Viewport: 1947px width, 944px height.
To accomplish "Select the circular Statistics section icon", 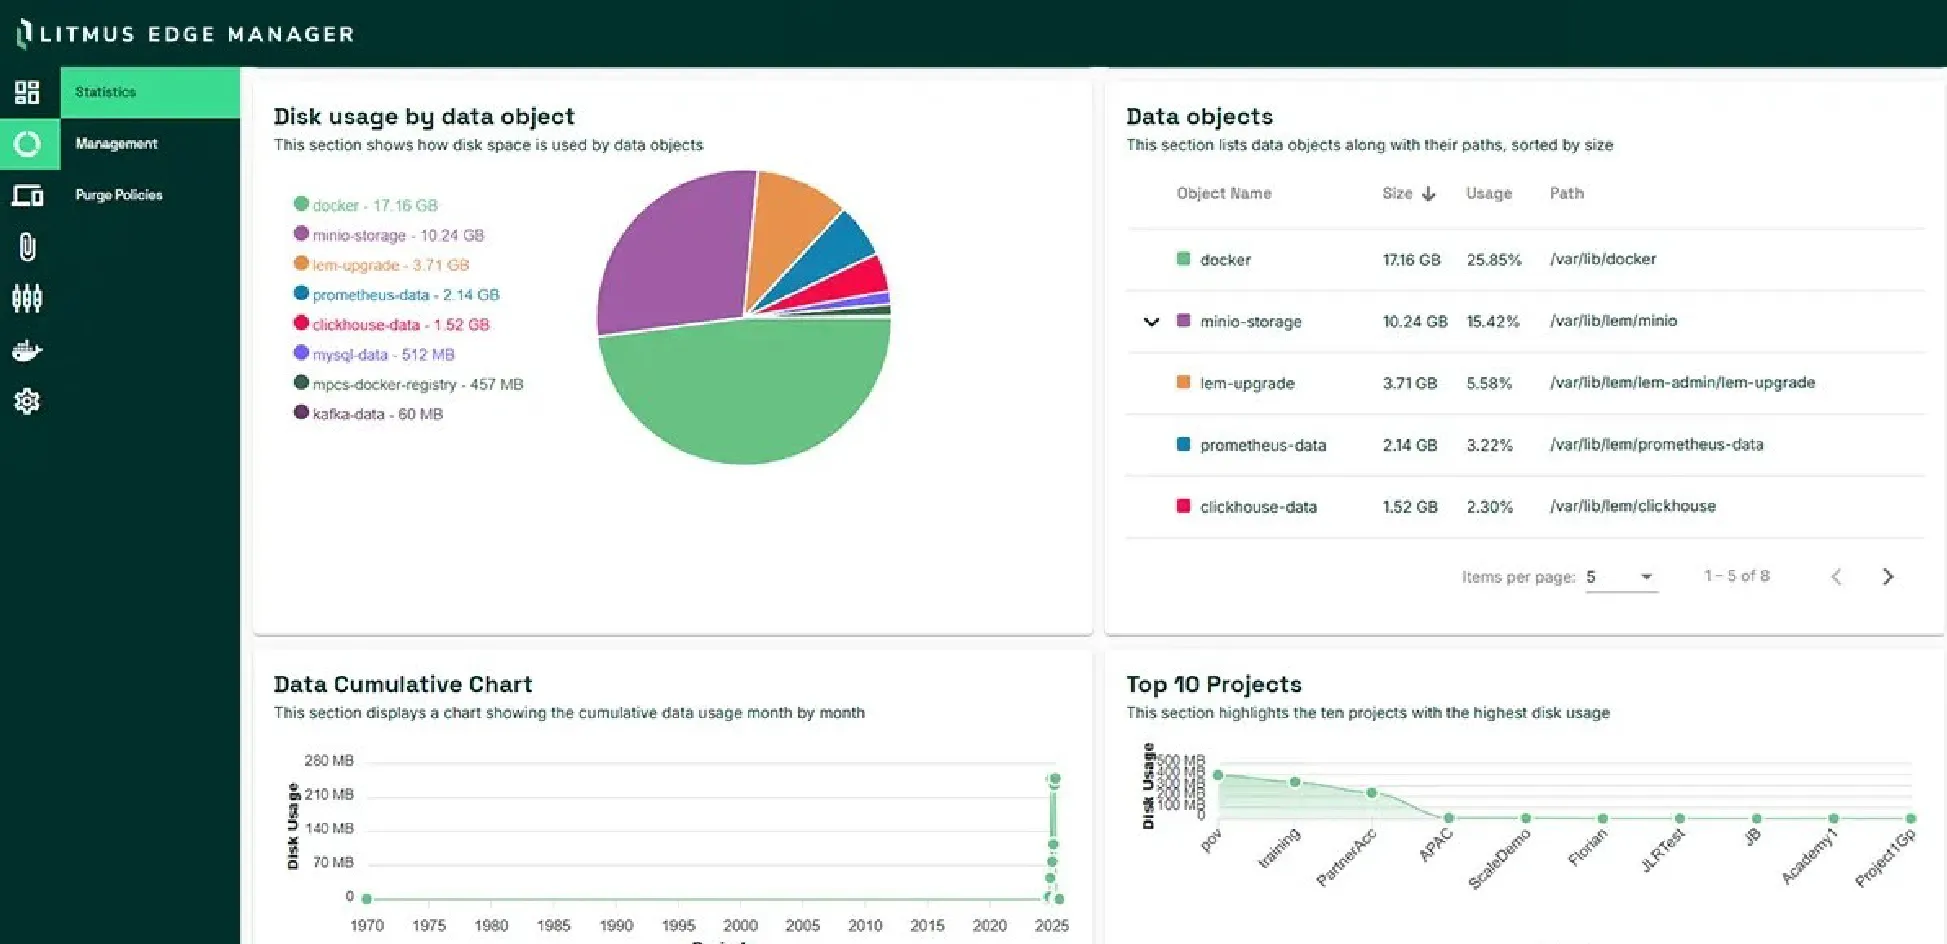I will pyautogui.click(x=28, y=143).
